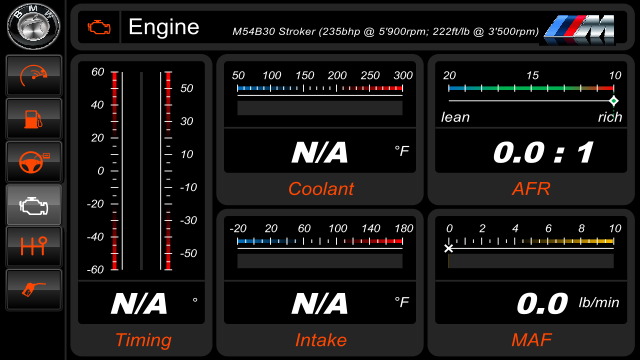Click the Intake temperature bar gauge
This screenshot has height=360, width=640.
coord(320,248)
